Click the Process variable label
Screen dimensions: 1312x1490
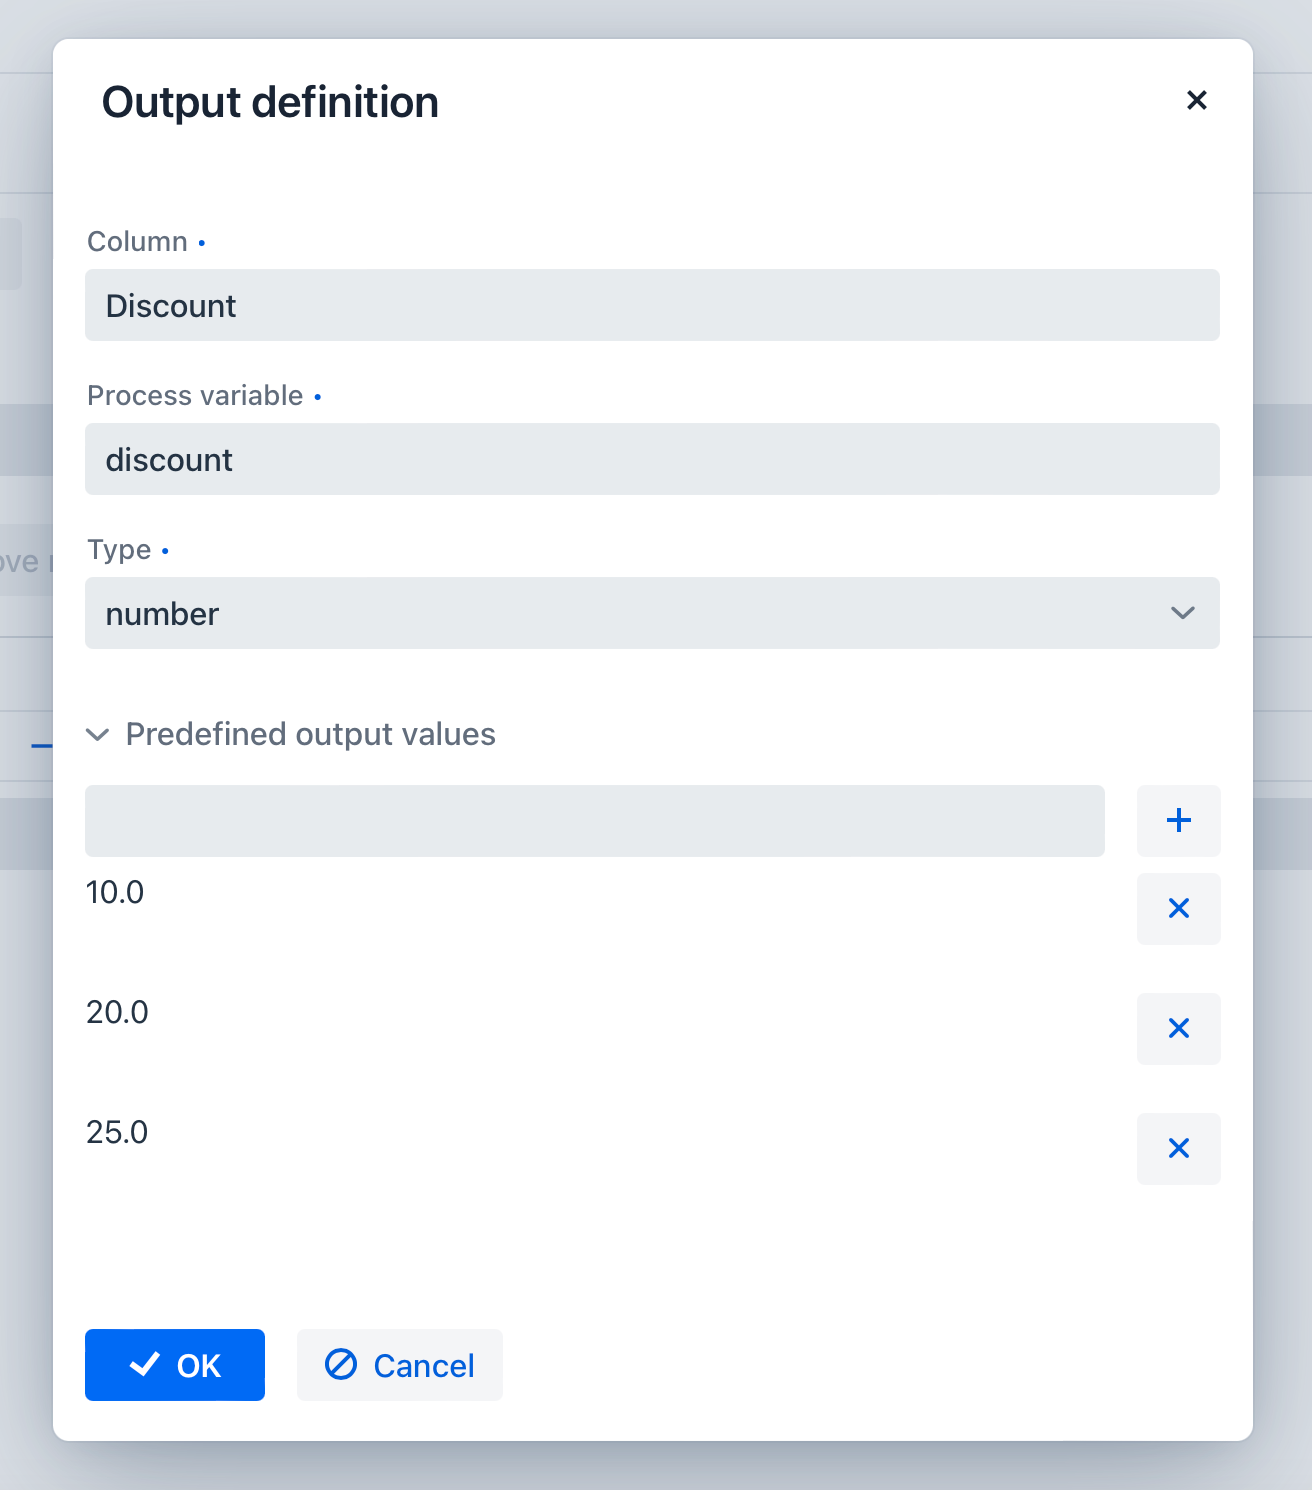(x=194, y=395)
